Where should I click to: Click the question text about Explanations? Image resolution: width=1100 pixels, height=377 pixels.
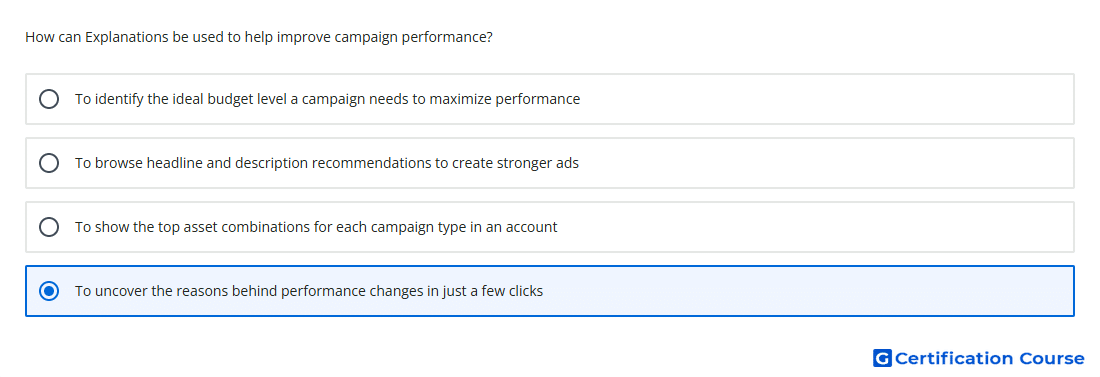[x=259, y=37]
